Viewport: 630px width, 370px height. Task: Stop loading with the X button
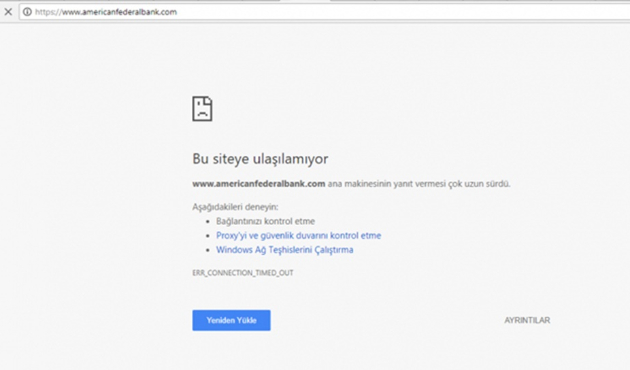(8, 12)
